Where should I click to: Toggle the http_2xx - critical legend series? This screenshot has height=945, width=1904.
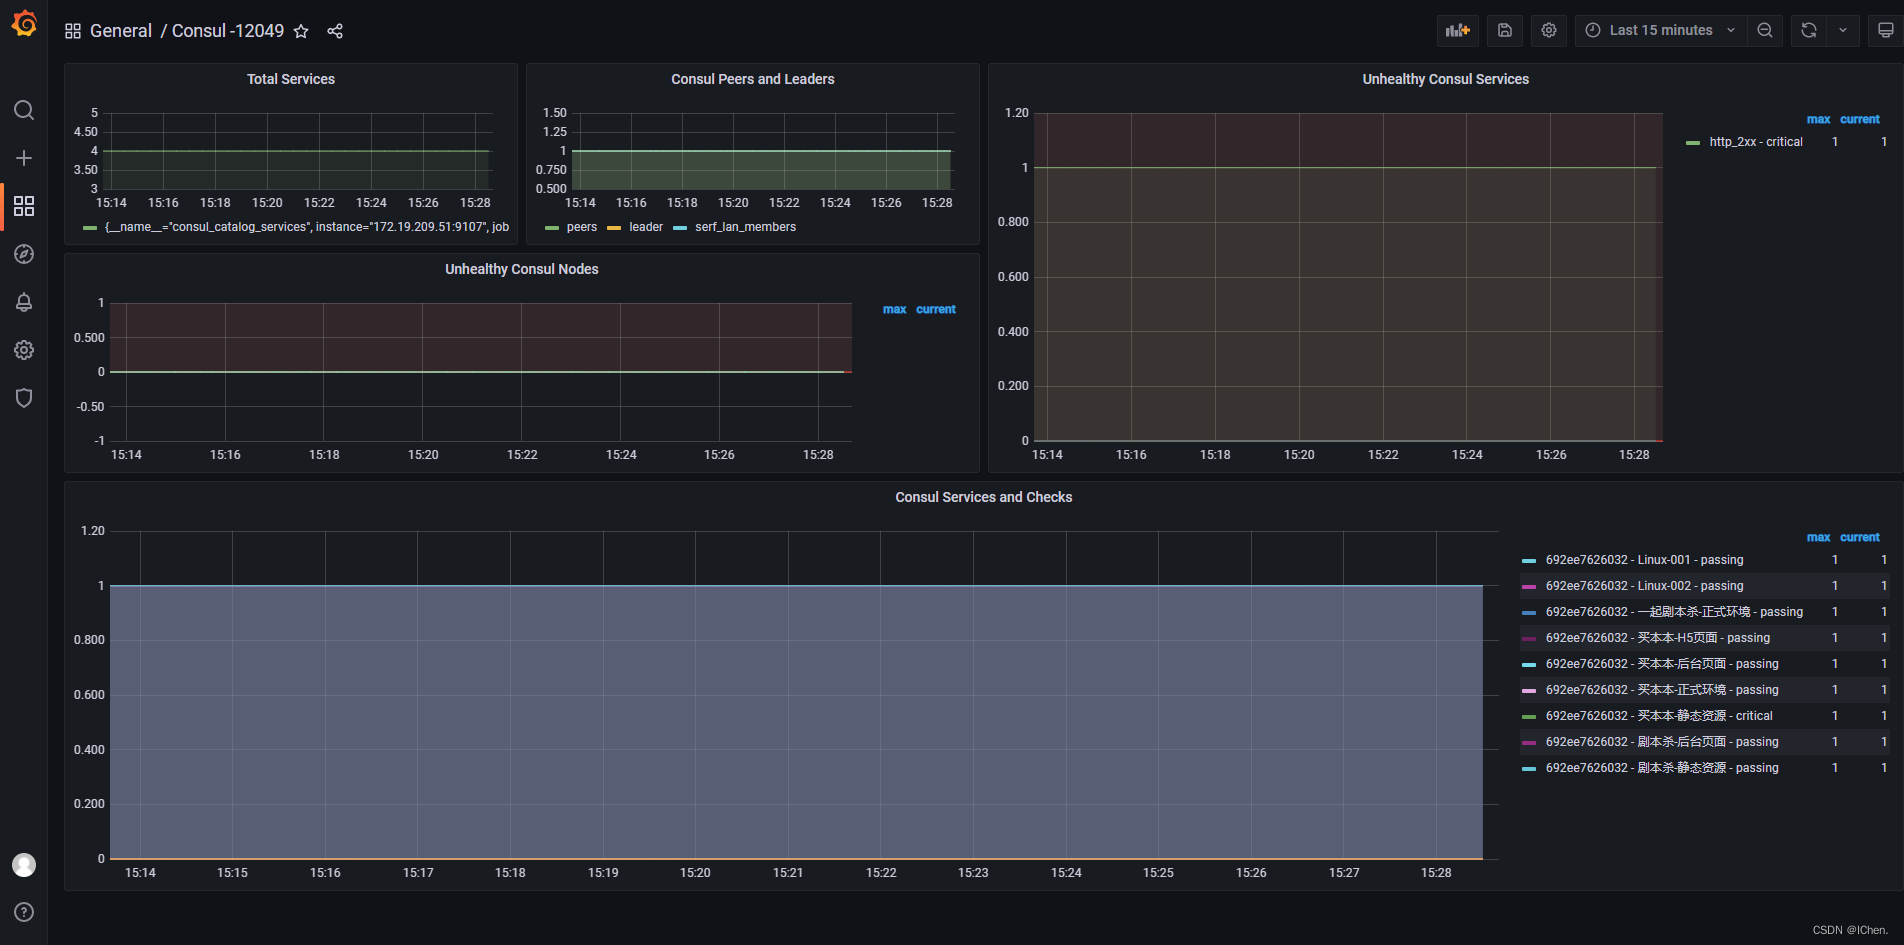[1756, 142]
